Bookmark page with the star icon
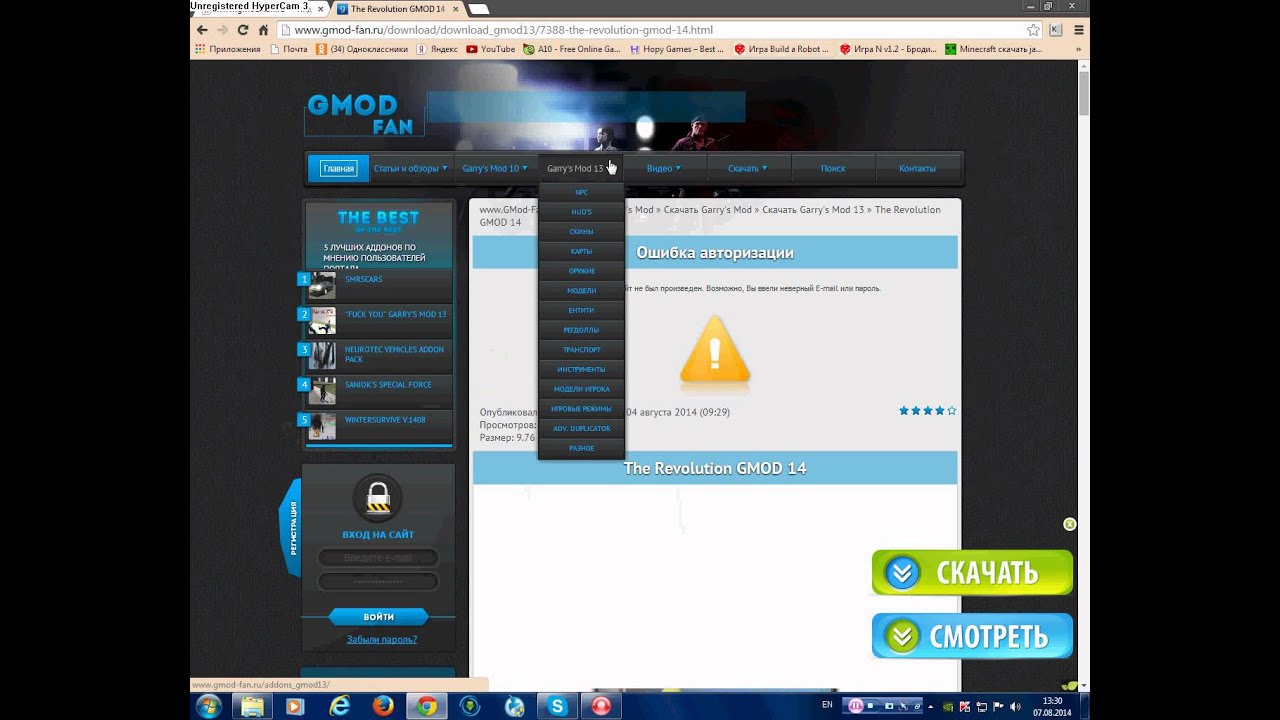Image resolution: width=1280 pixels, height=720 pixels. tap(1033, 30)
